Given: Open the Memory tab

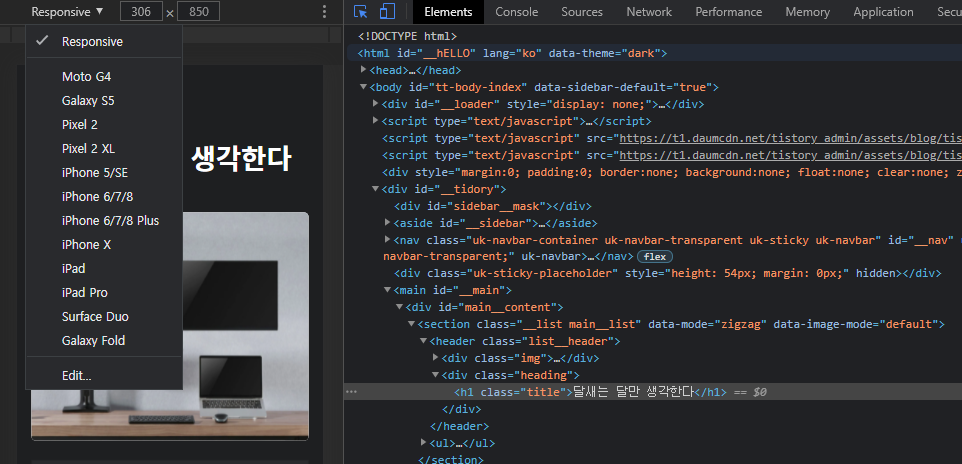Looking at the screenshot, I should tap(807, 12).
